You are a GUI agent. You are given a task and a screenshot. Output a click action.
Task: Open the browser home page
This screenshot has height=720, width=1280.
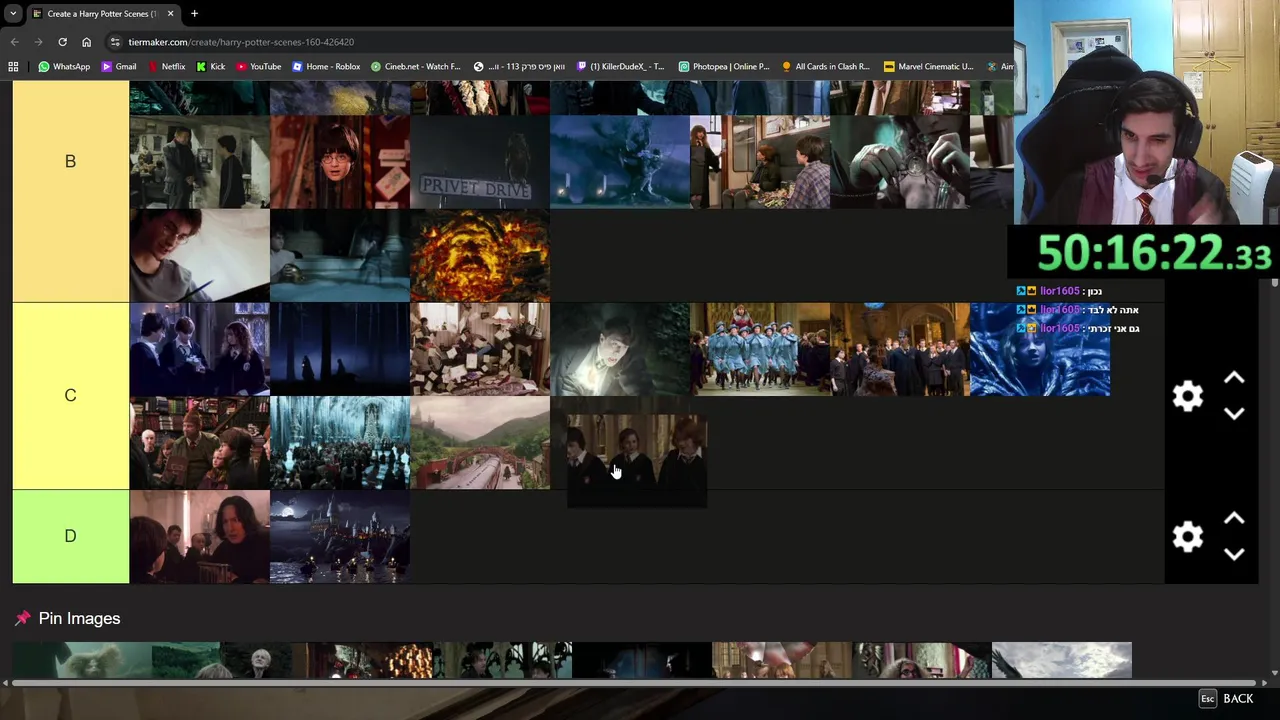tap(86, 42)
